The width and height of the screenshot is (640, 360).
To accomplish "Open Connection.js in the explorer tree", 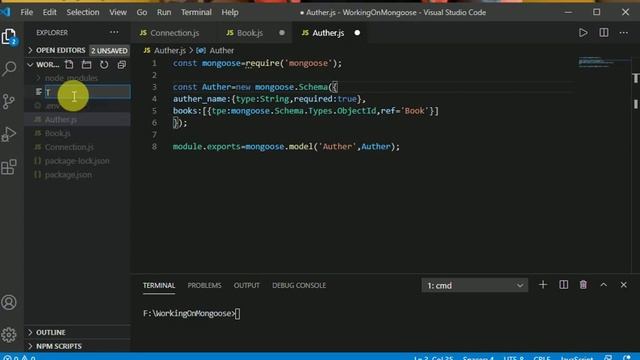I will (x=78, y=147).
